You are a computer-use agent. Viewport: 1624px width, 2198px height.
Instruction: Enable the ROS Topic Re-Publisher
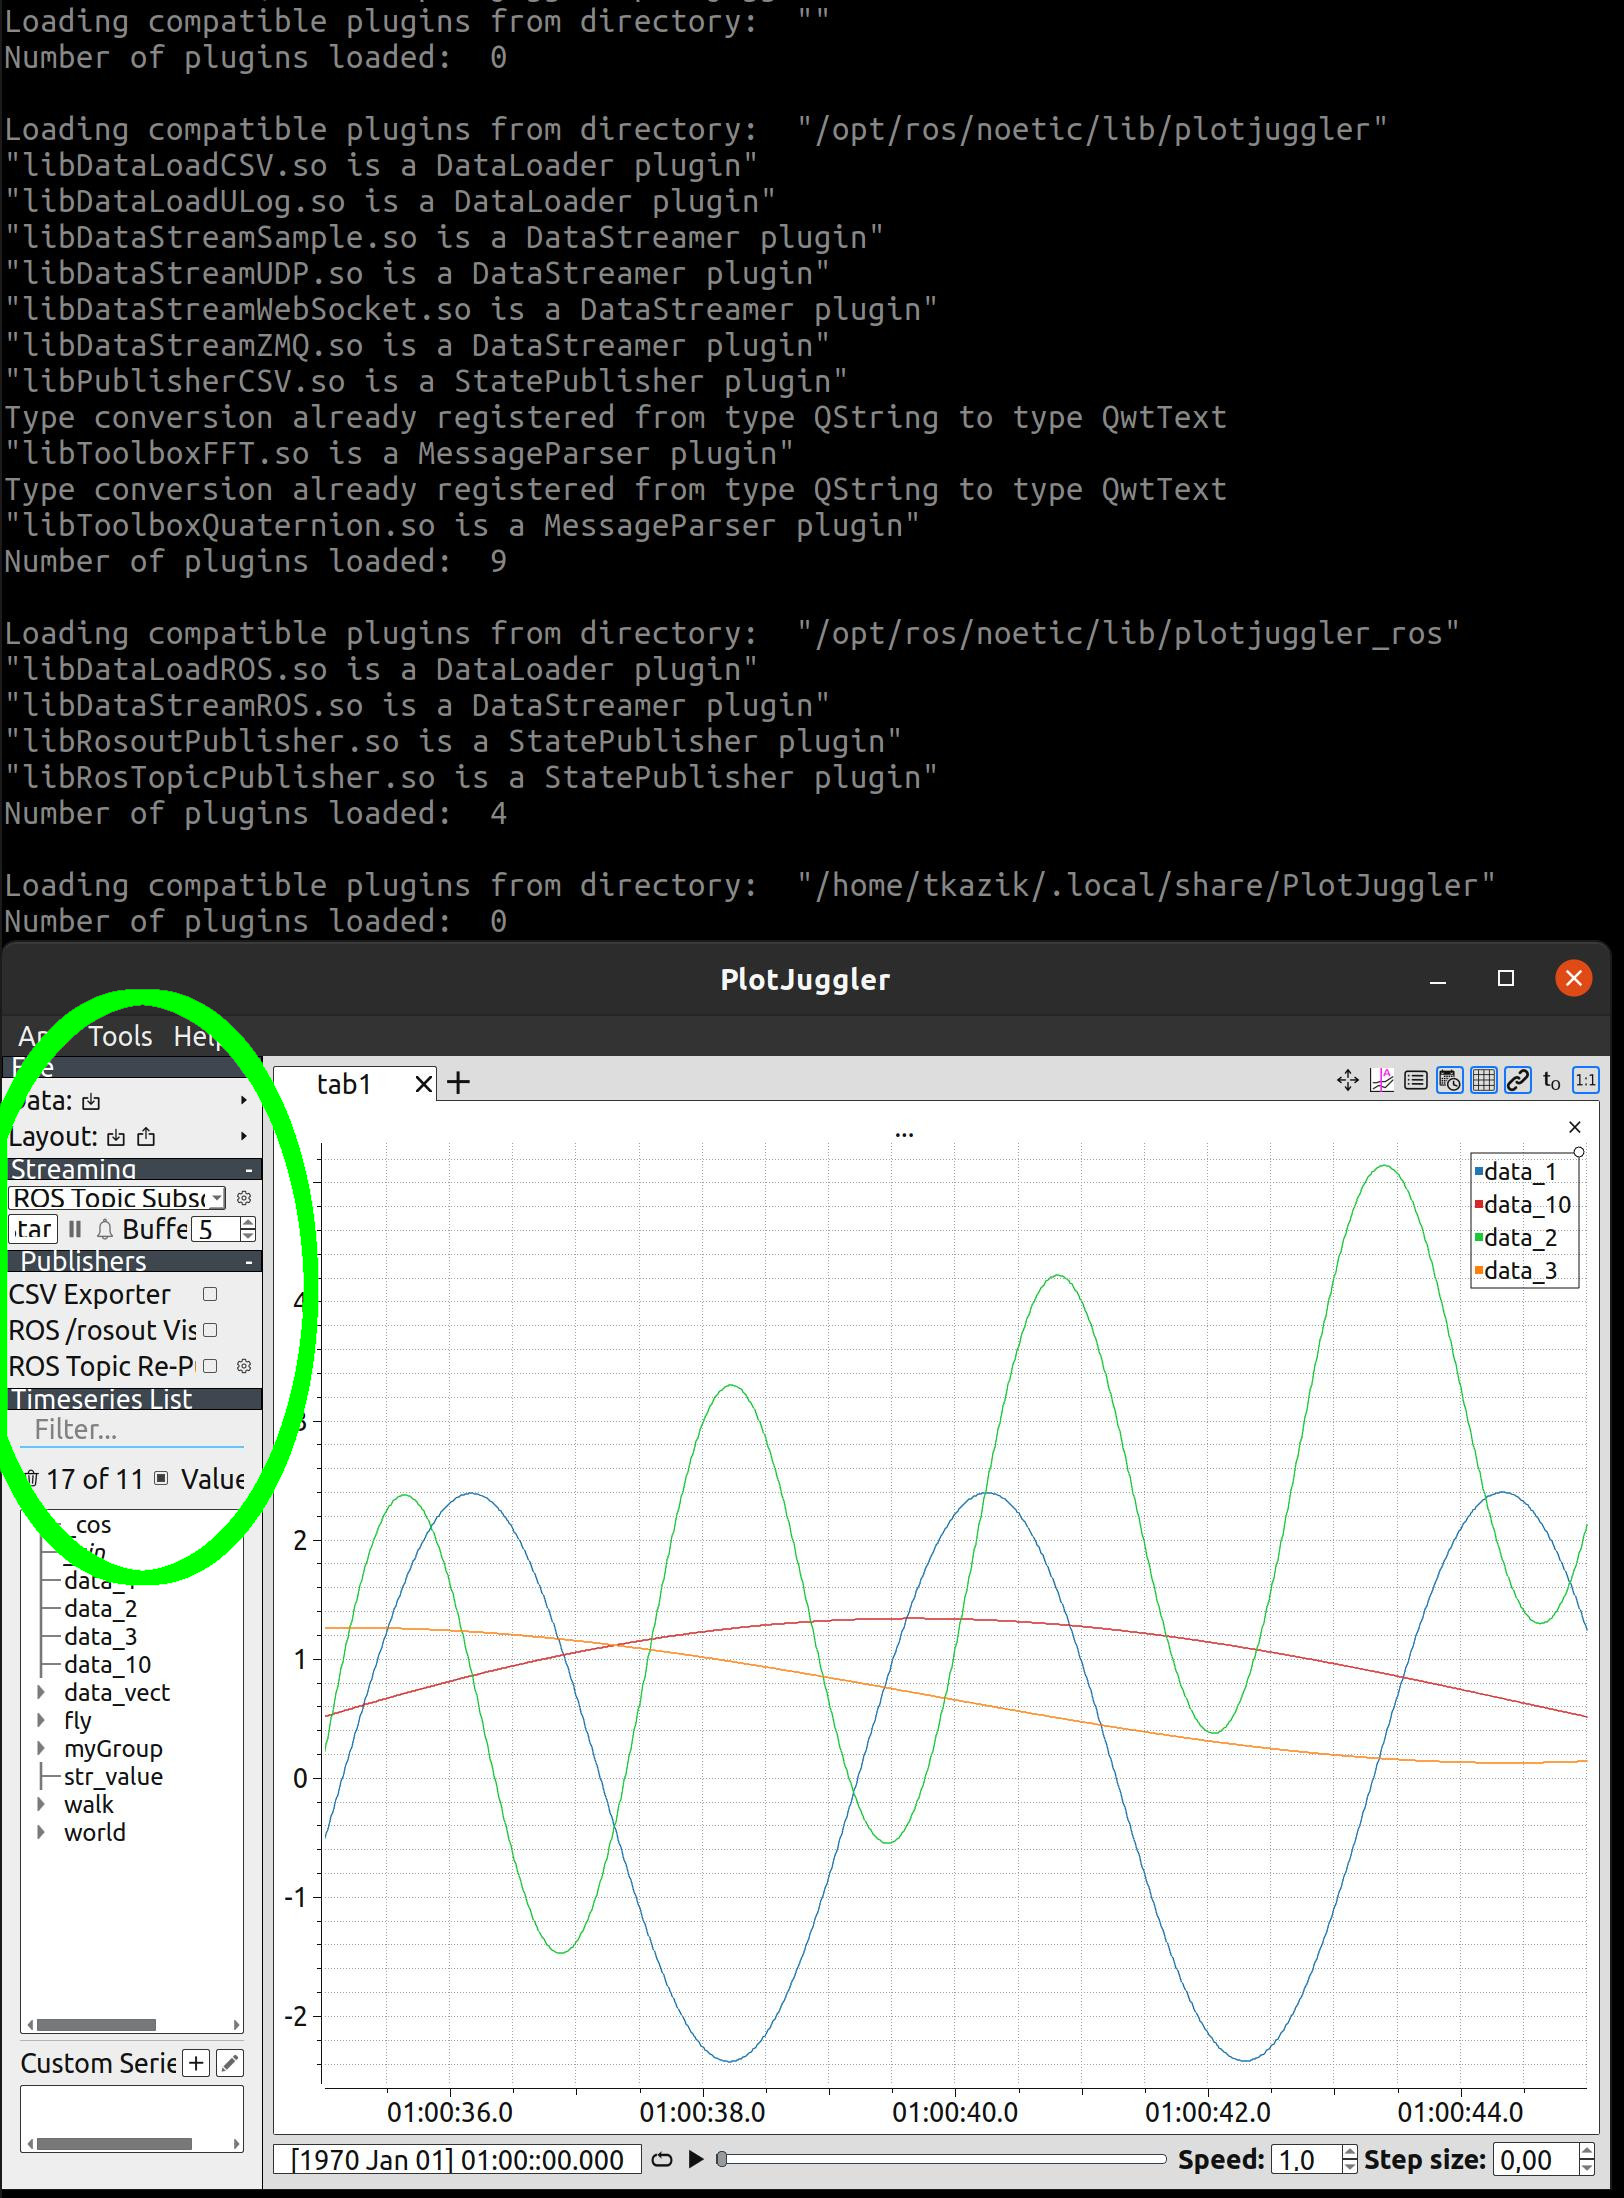point(210,1366)
